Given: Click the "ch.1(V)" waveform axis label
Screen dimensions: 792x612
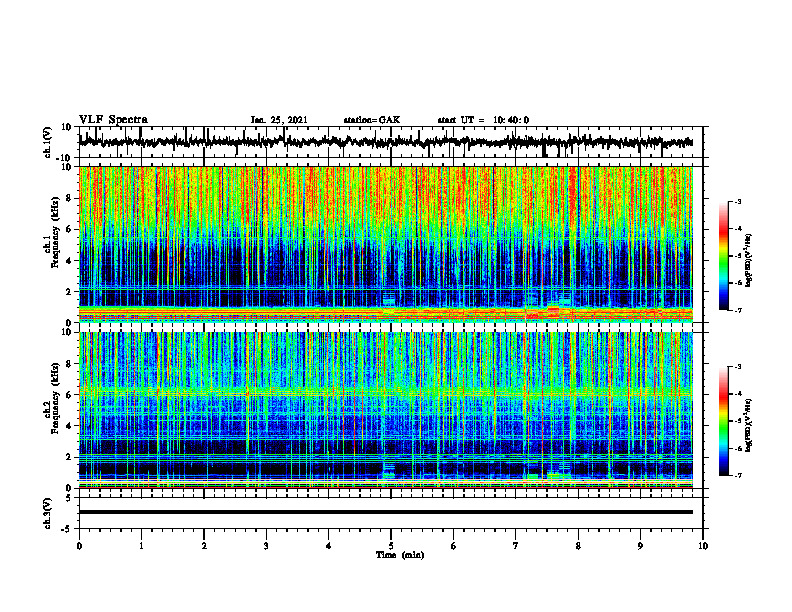Looking at the screenshot, I should (x=47, y=142).
